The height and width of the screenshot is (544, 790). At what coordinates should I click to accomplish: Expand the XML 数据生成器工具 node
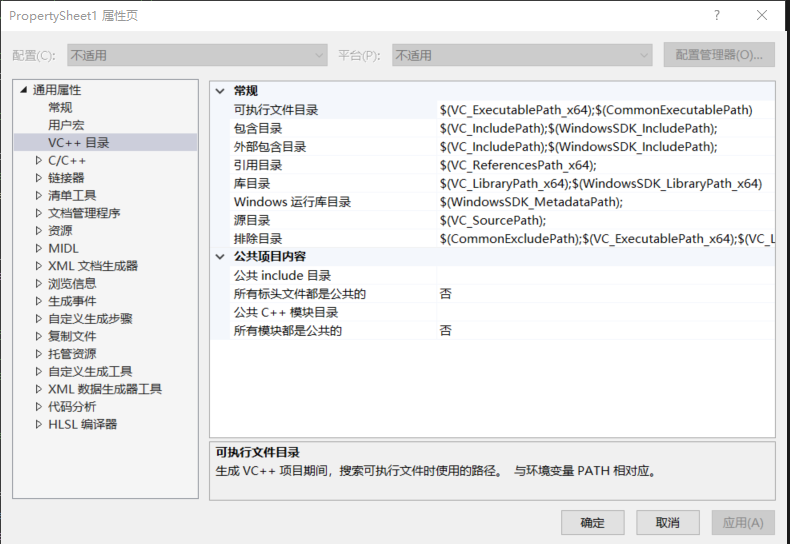click(x=39, y=389)
